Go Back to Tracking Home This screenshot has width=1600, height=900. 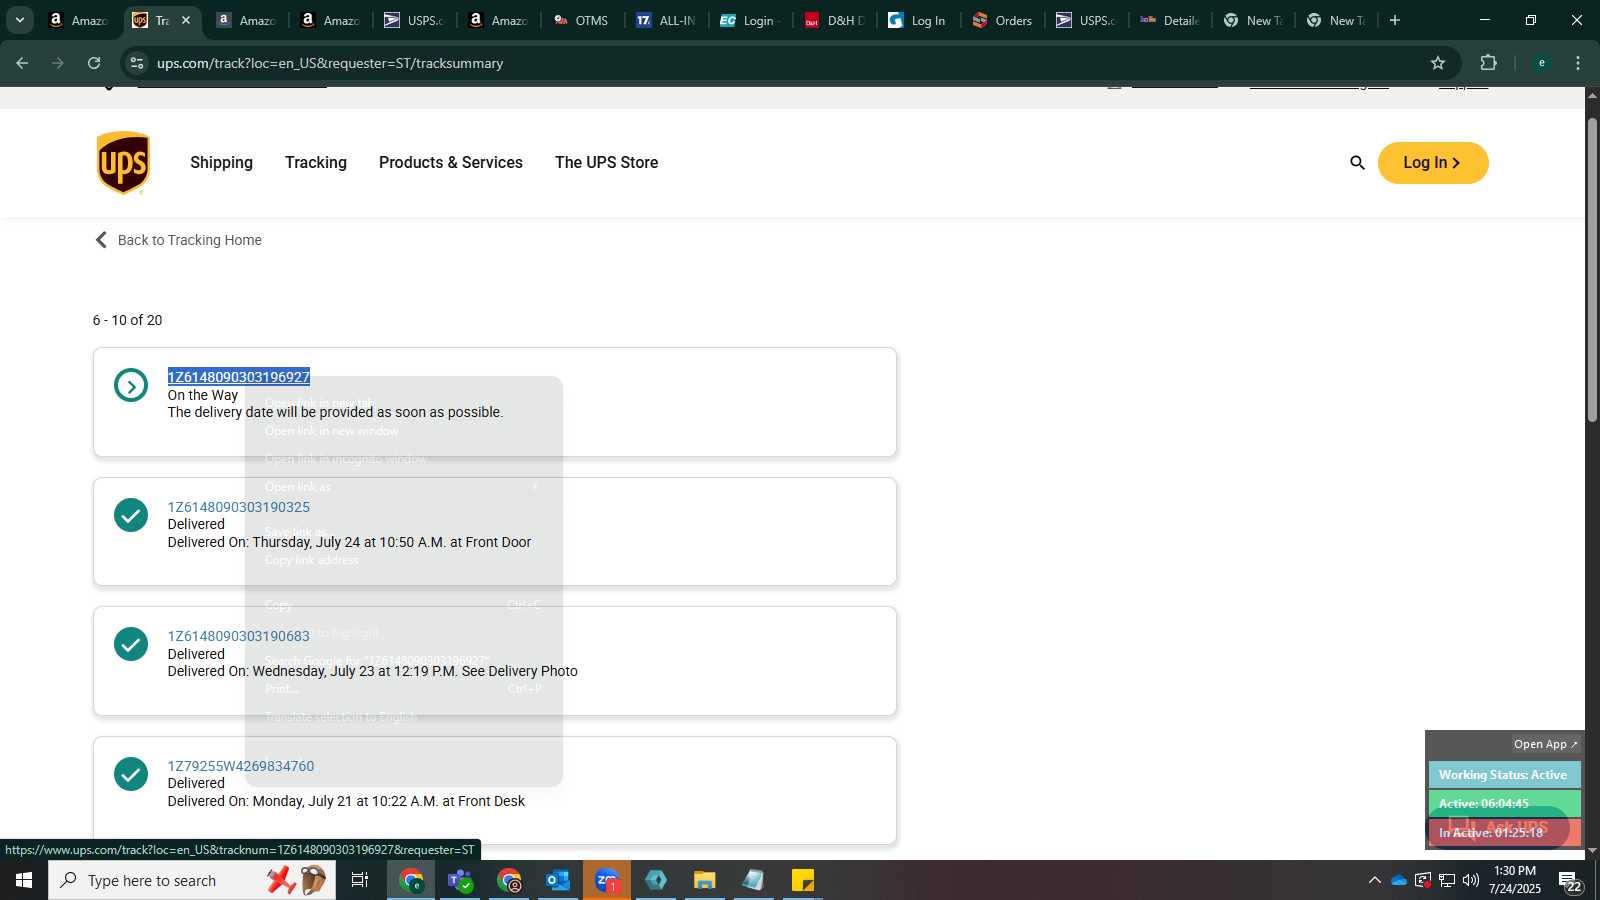tap(178, 240)
